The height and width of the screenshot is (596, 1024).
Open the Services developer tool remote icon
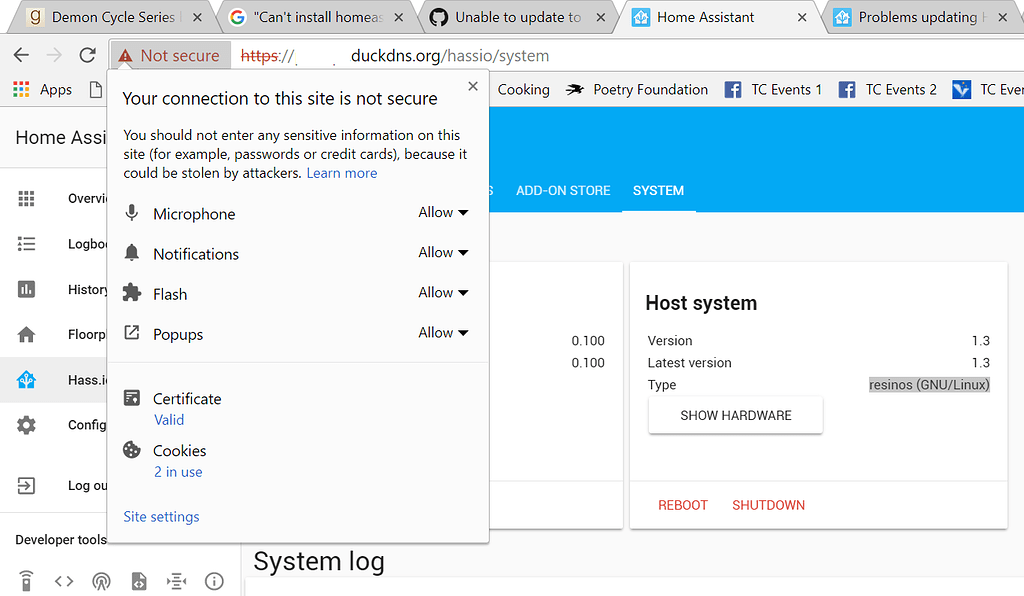tap(27, 581)
